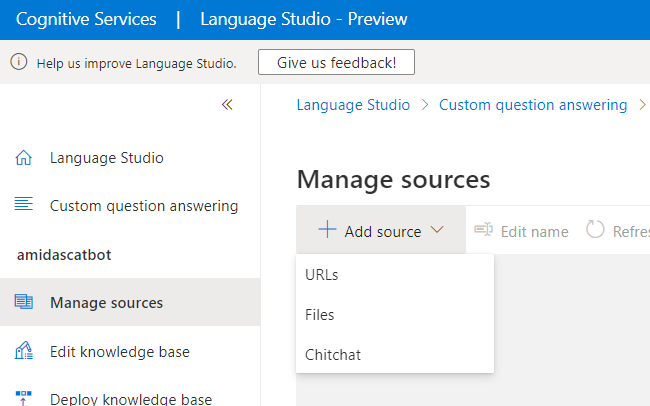Click the info icon in feedback banner

point(18,62)
